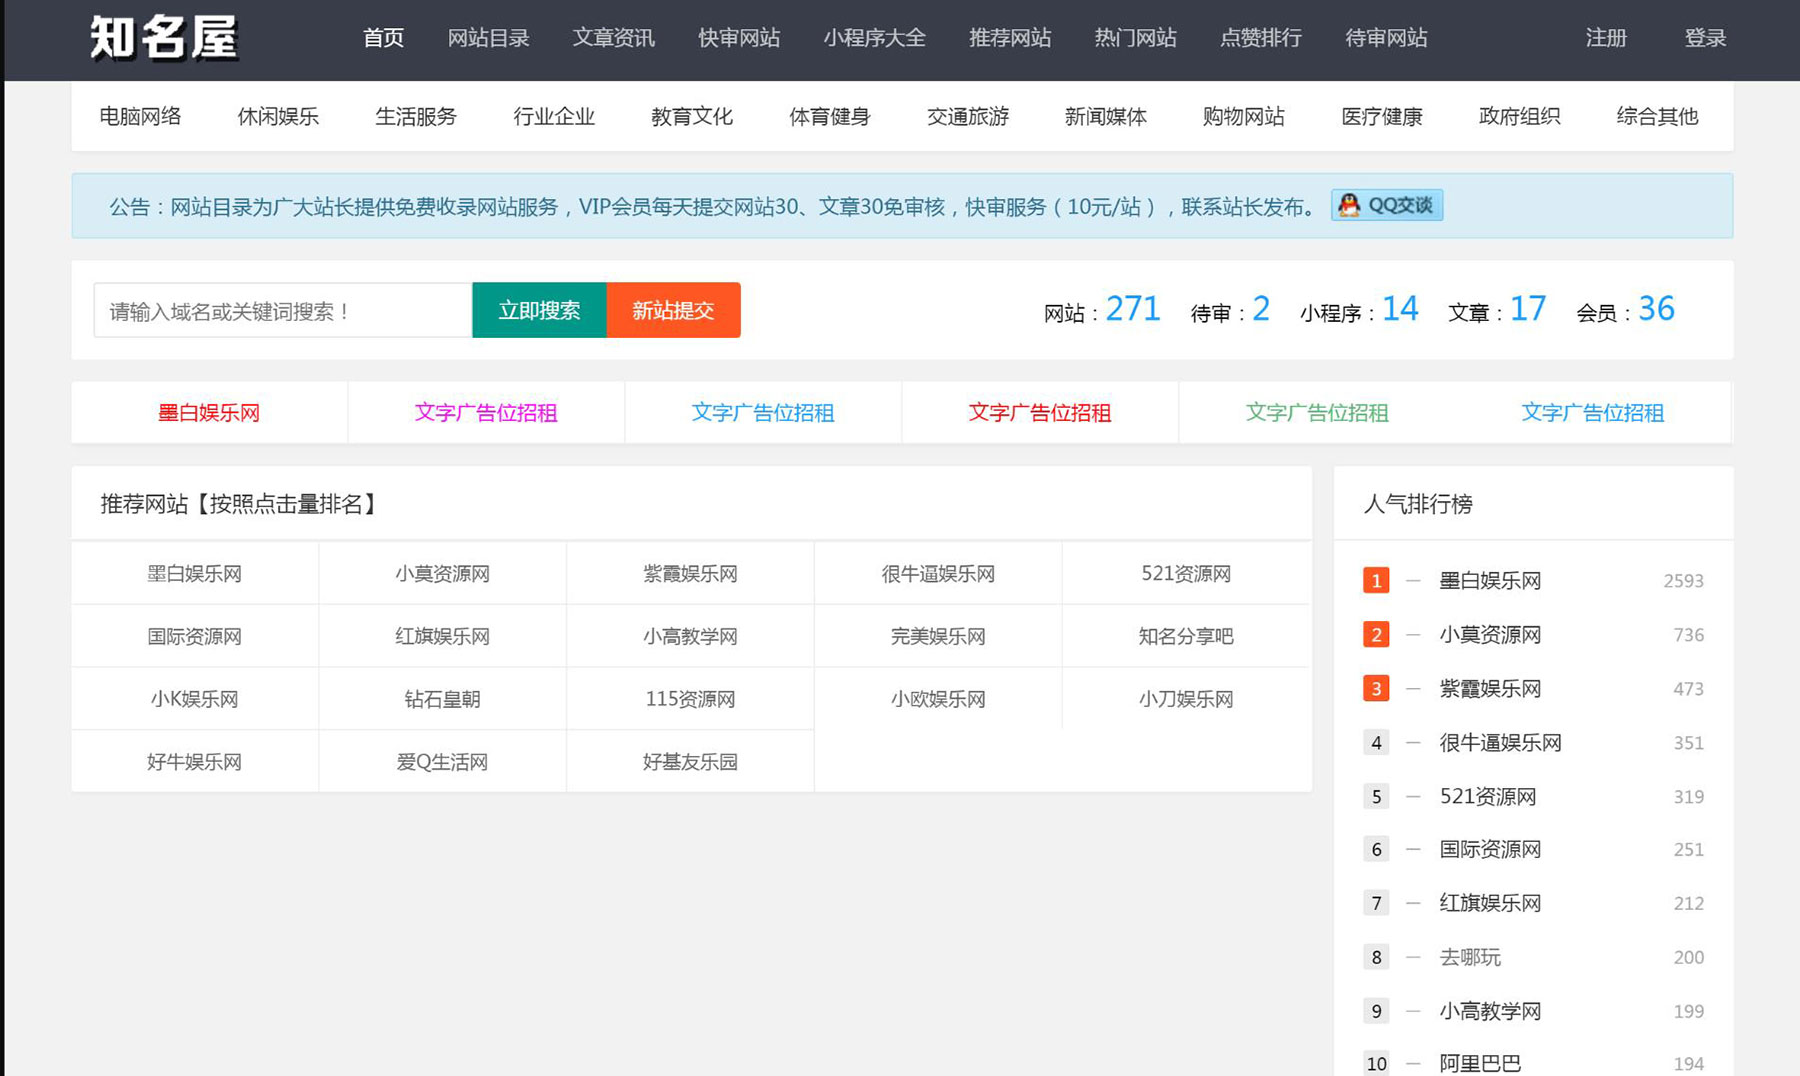Switch to the 电脑网络 category
This screenshot has height=1076, width=1800.
140,116
